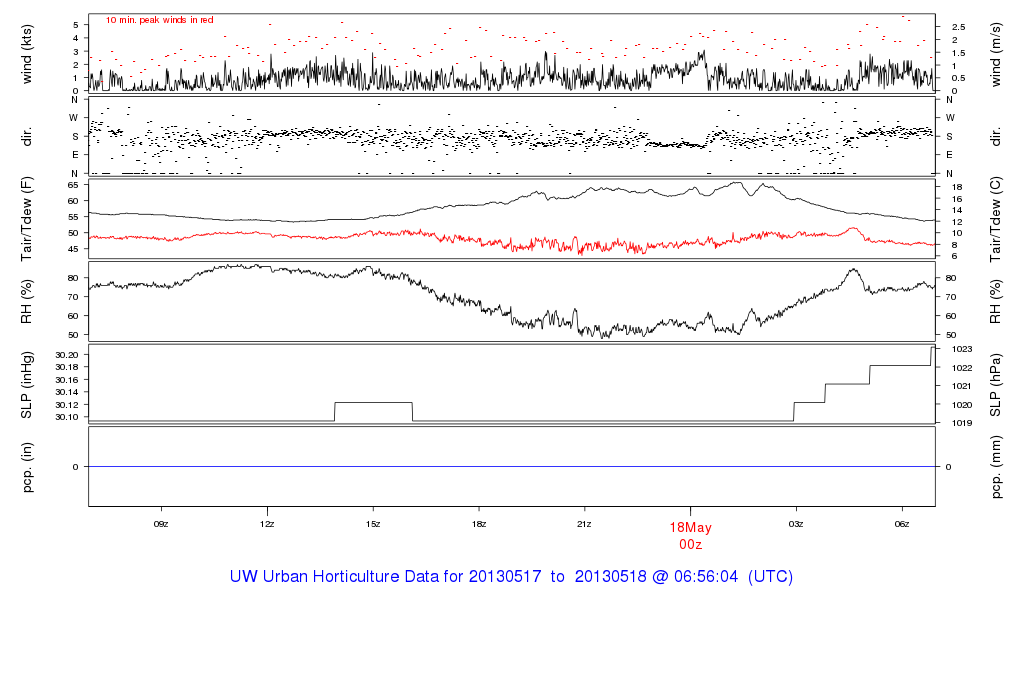Click the '18z' time tick label

479,524
